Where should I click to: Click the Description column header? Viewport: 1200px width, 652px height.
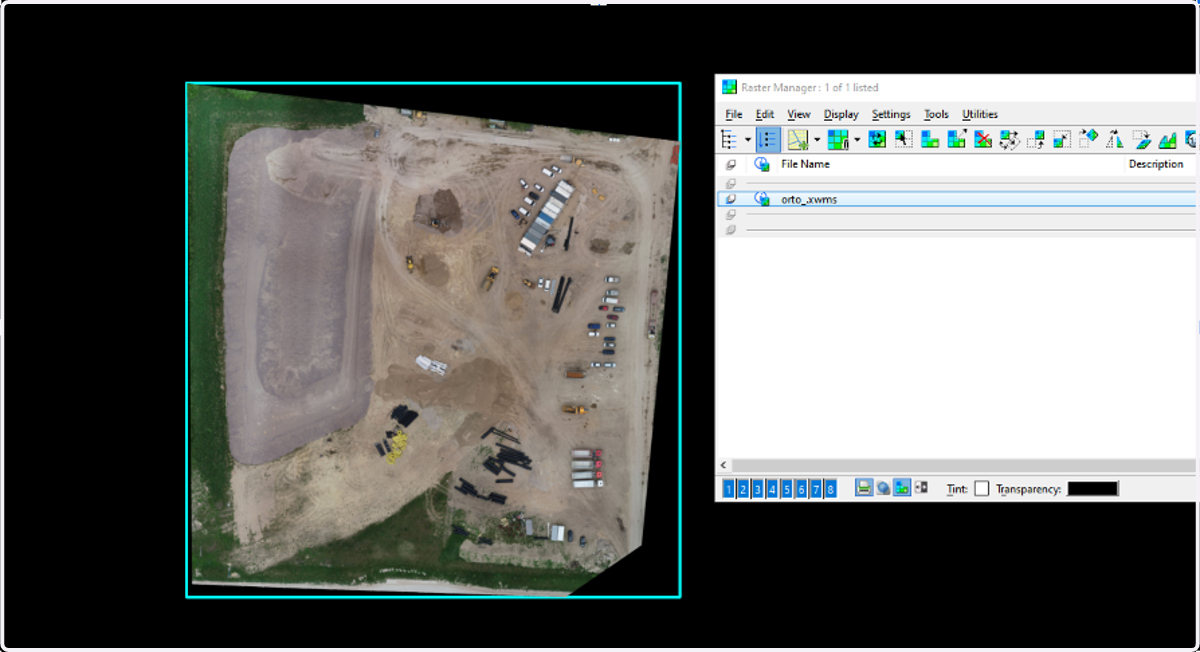point(1155,164)
